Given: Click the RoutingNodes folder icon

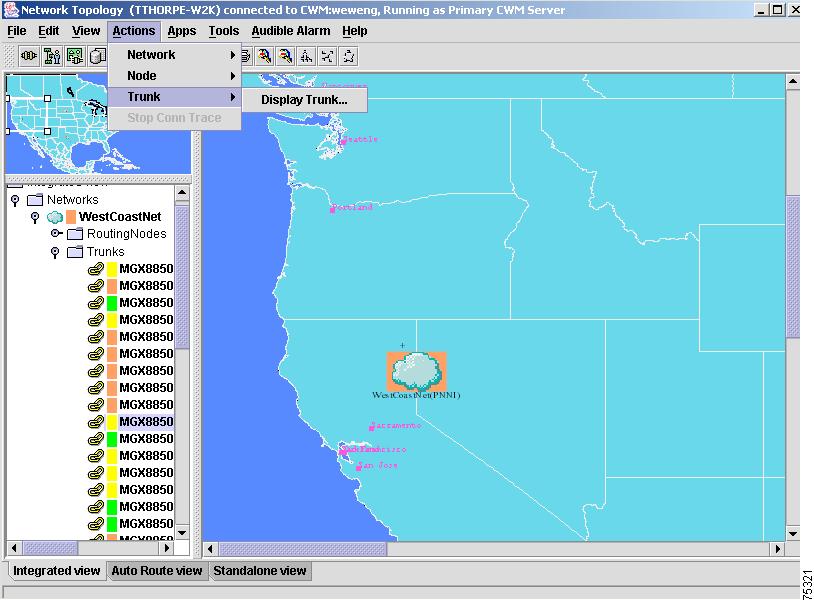Looking at the screenshot, I should pyautogui.click(x=75, y=234).
